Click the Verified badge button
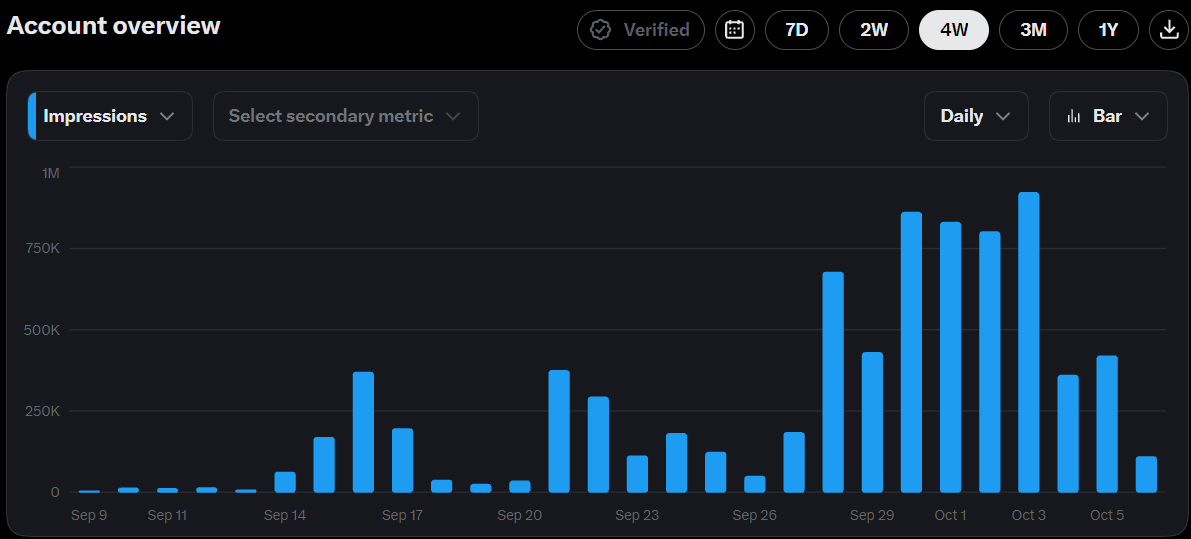1191x539 pixels. 641,30
